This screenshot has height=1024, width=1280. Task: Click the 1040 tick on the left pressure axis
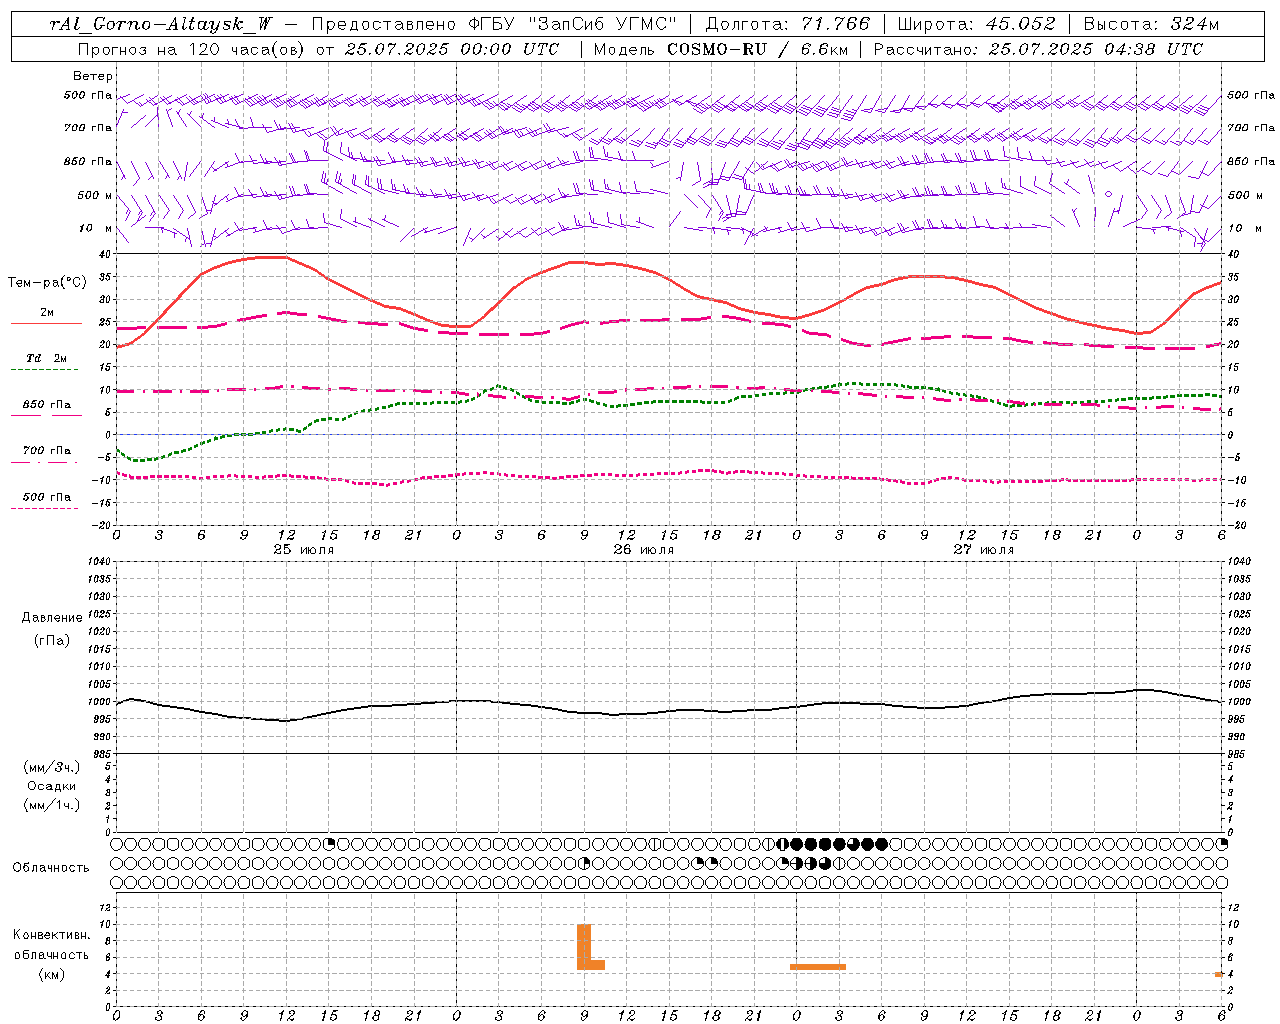tap(98, 562)
